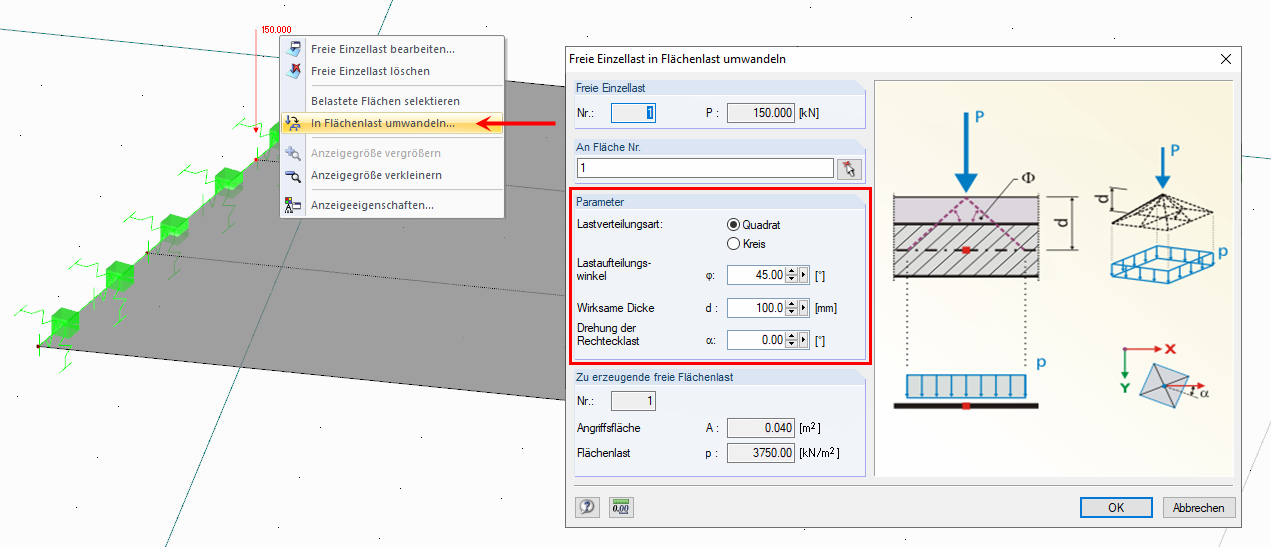Select 'Quadrat' load distribution type
Image resolution: width=1271 pixels, height=547 pixels.
(x=755, y=224)
